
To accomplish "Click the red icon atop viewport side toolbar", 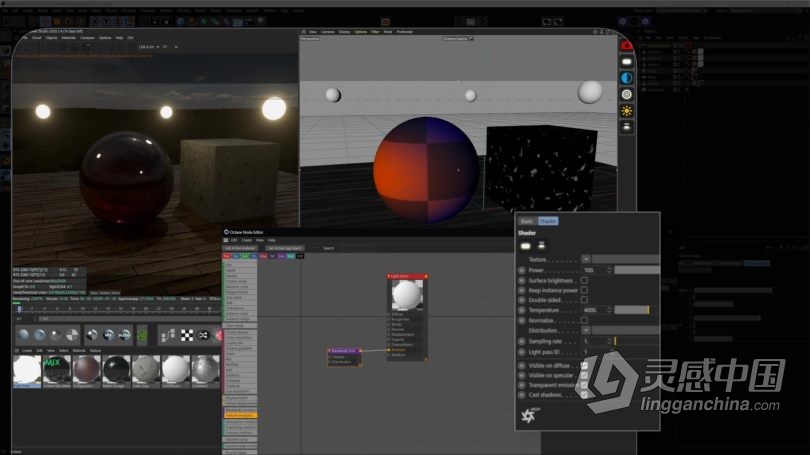I will (627, 45).
